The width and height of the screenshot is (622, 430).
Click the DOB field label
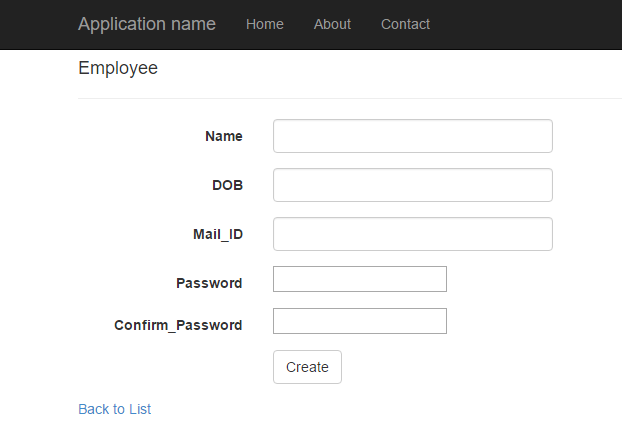point(227,185)
